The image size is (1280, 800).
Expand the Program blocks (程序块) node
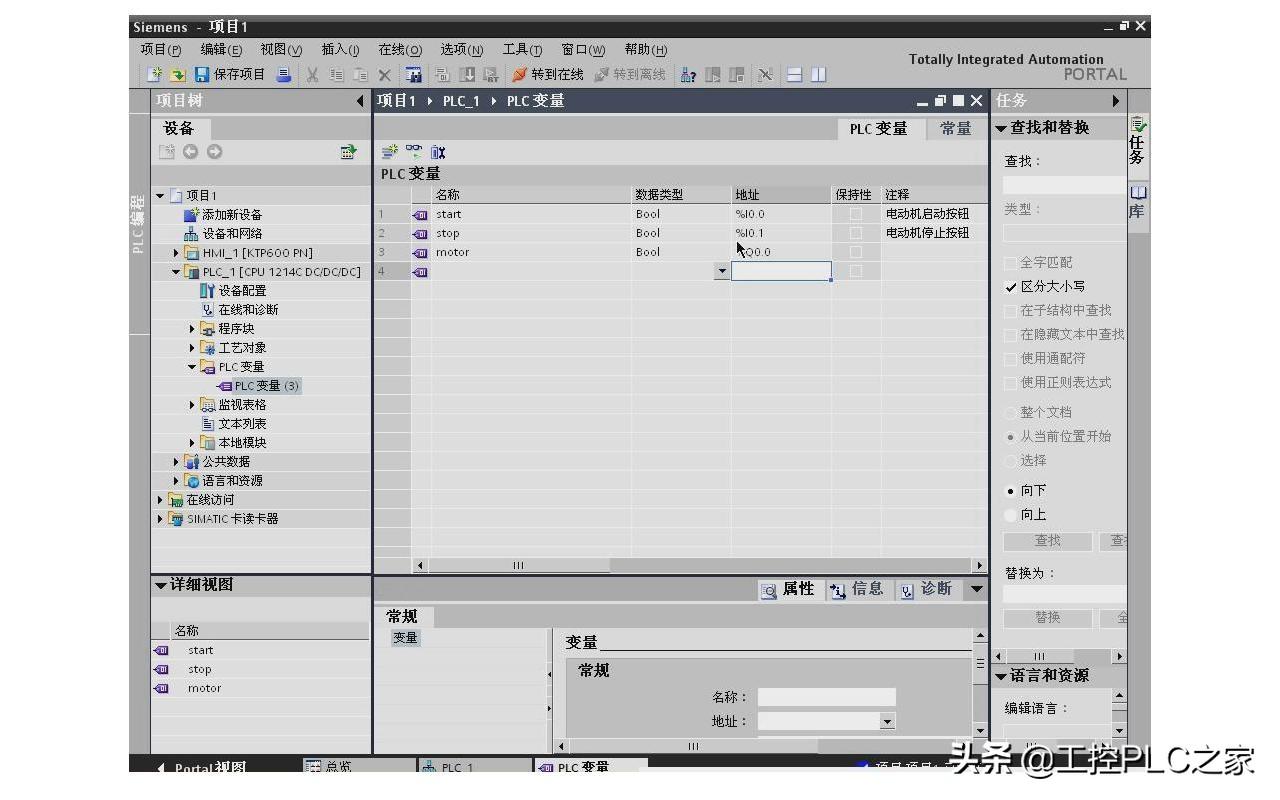[192, 329]
